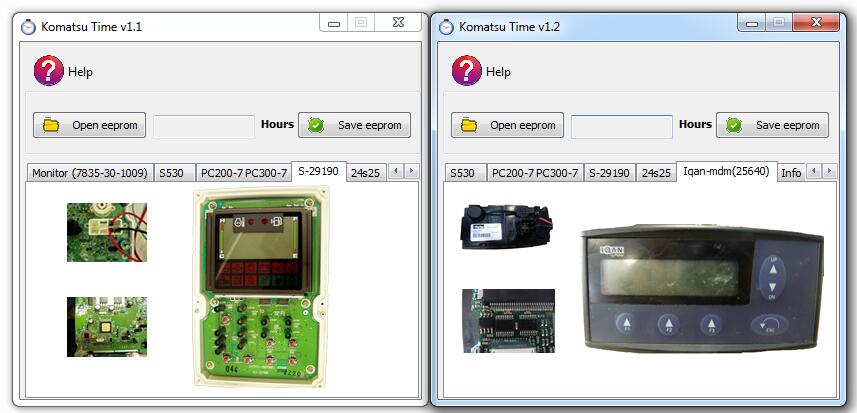
Task: Select the Iqan-mdm(25640) tab in v1.2
Action: click(x=727, y=172)
